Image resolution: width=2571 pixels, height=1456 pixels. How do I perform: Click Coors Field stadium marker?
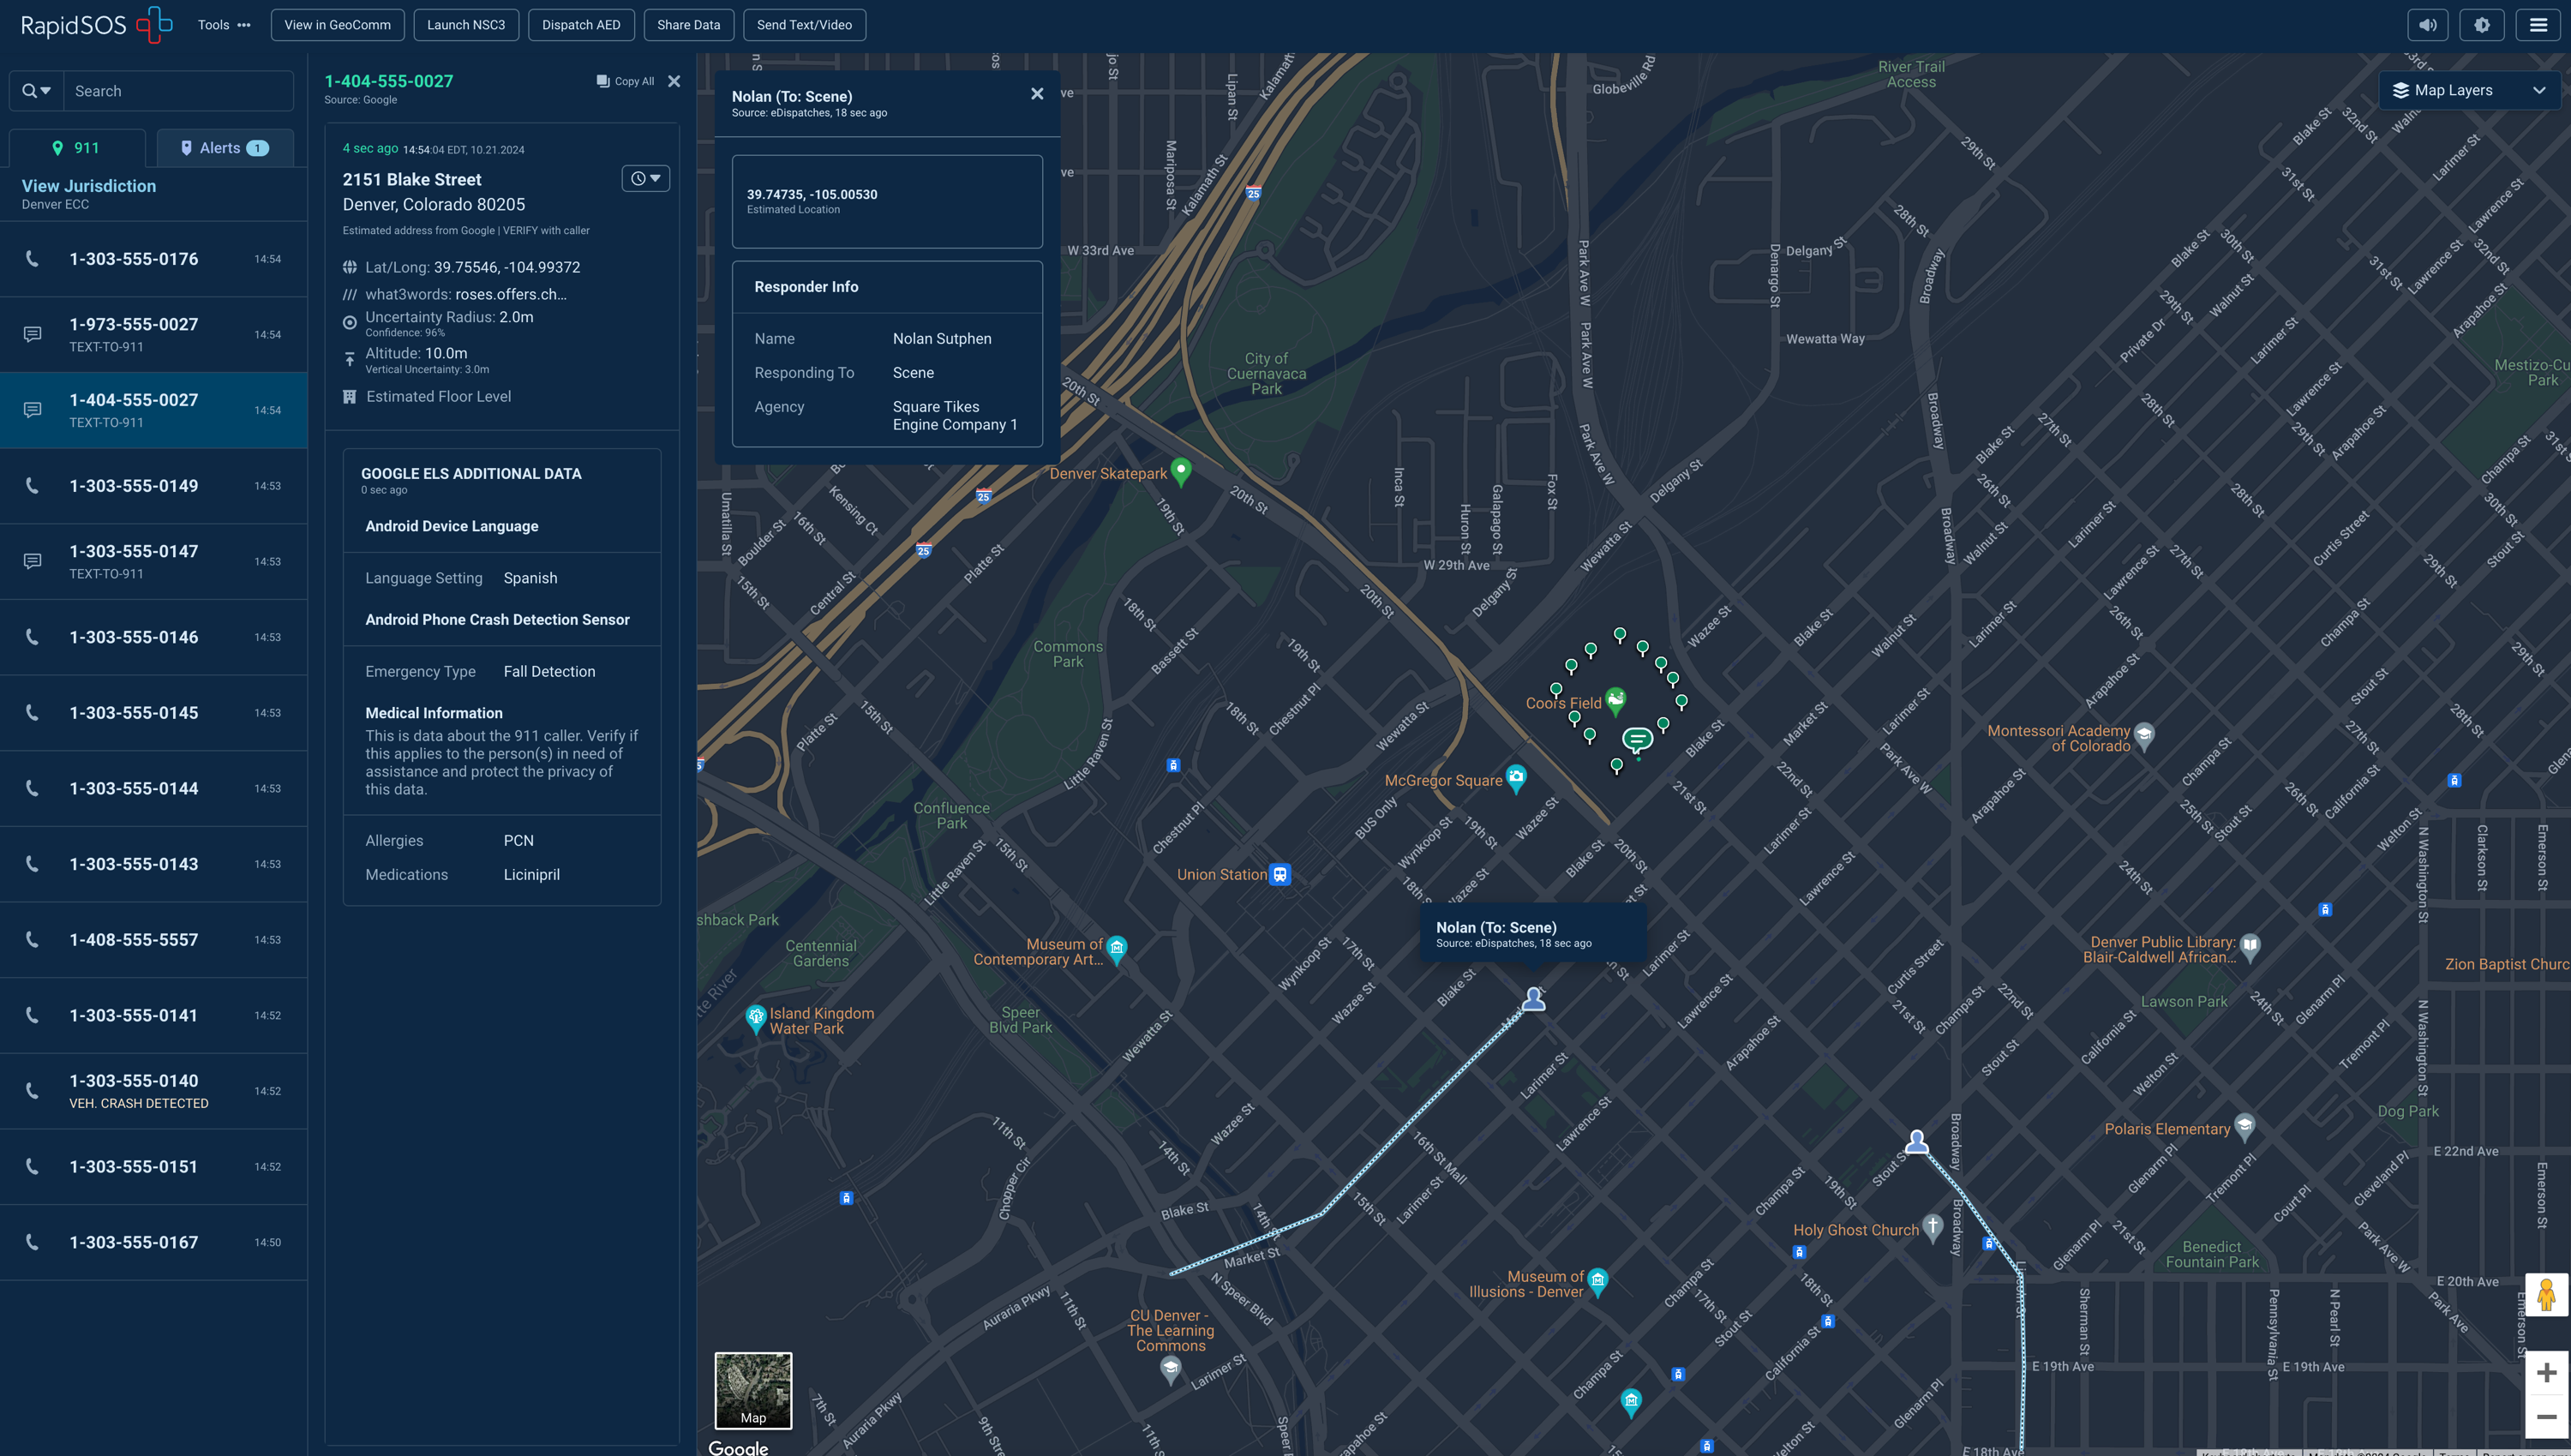[x=1615, y=700]
